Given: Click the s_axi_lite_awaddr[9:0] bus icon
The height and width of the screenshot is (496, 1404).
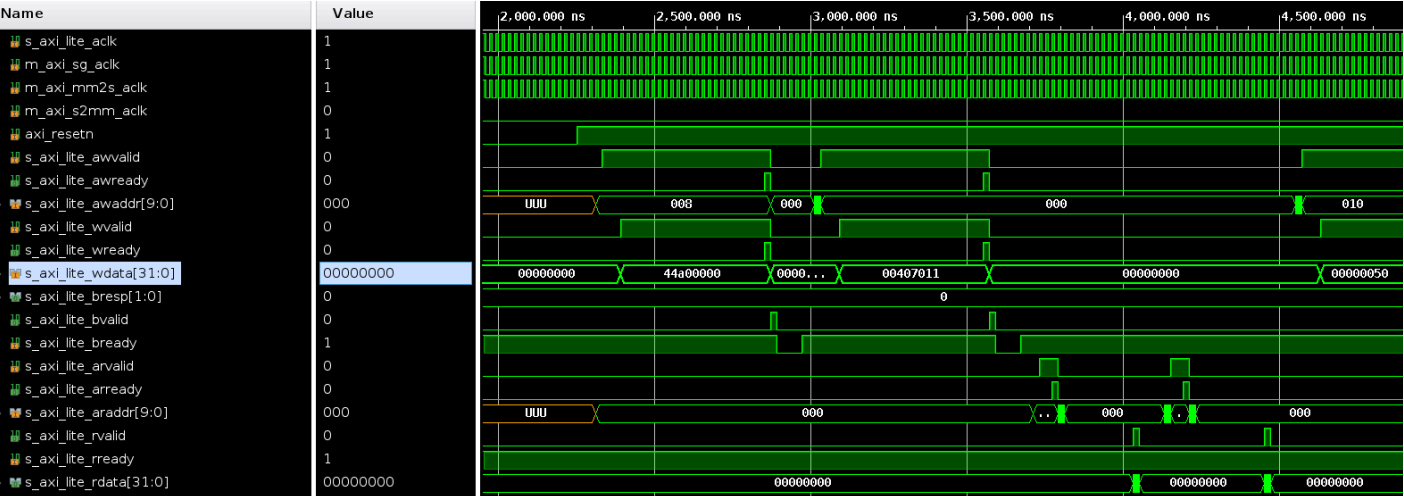Looking at the screenshot, I should tap(15, 204).
